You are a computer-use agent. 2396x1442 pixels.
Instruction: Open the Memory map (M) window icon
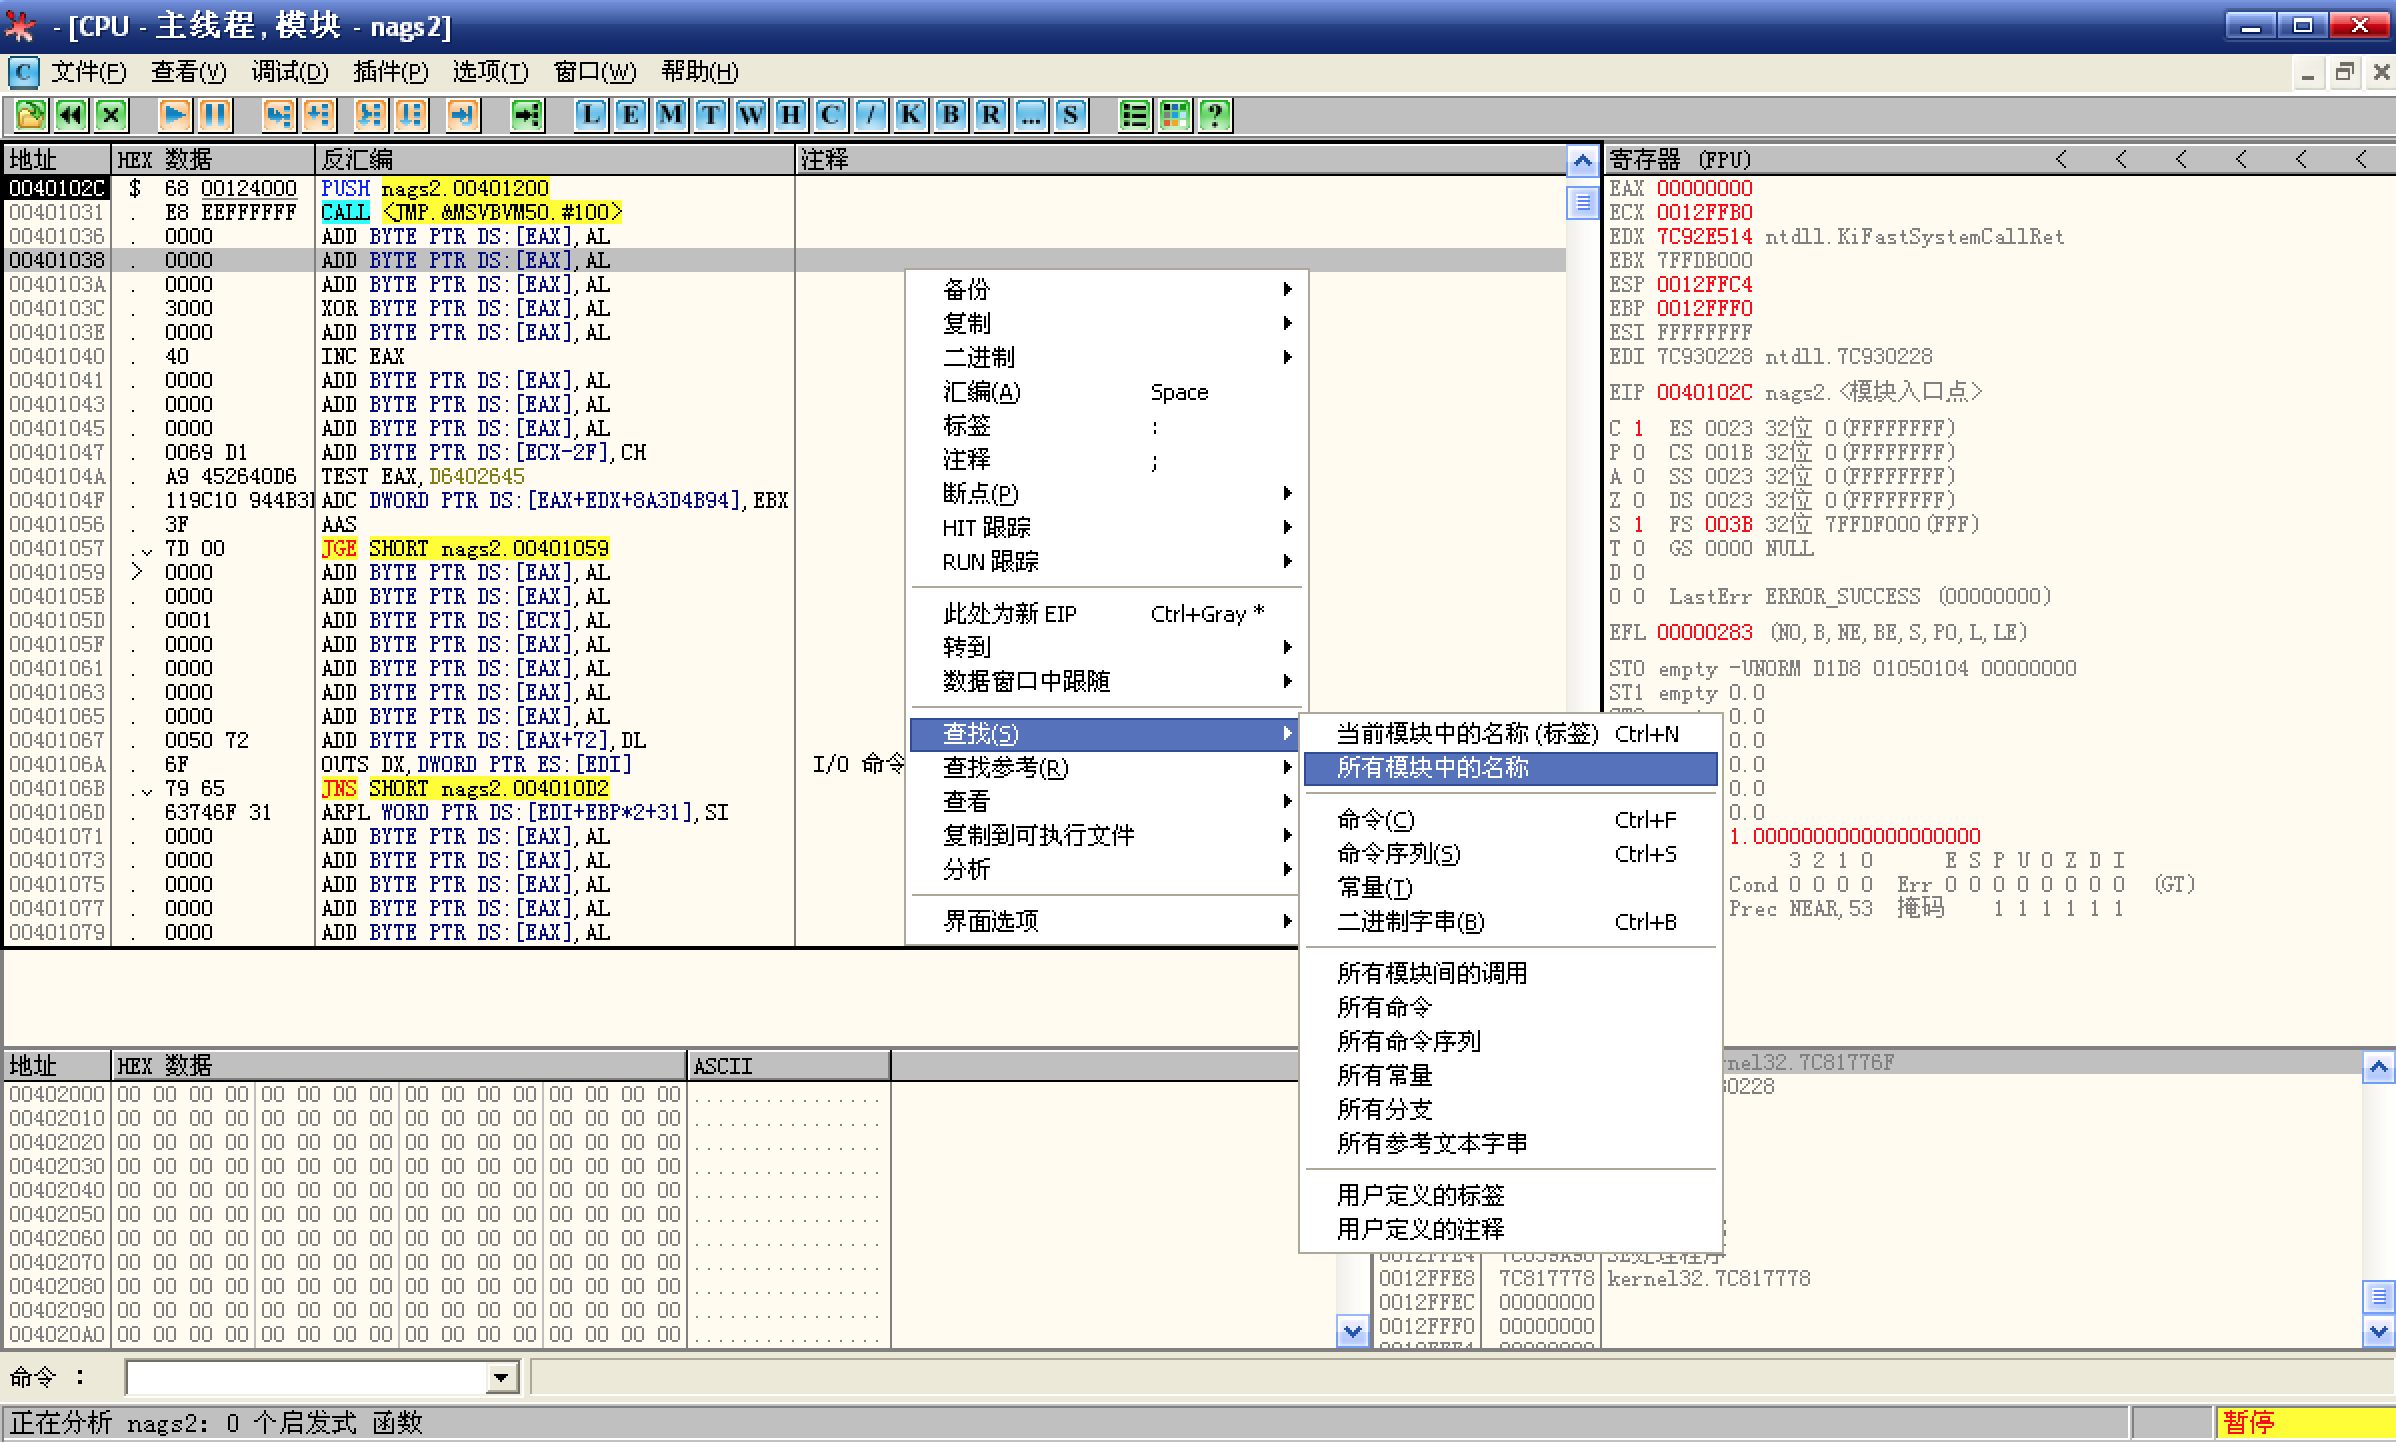click(x=671, y=115)
